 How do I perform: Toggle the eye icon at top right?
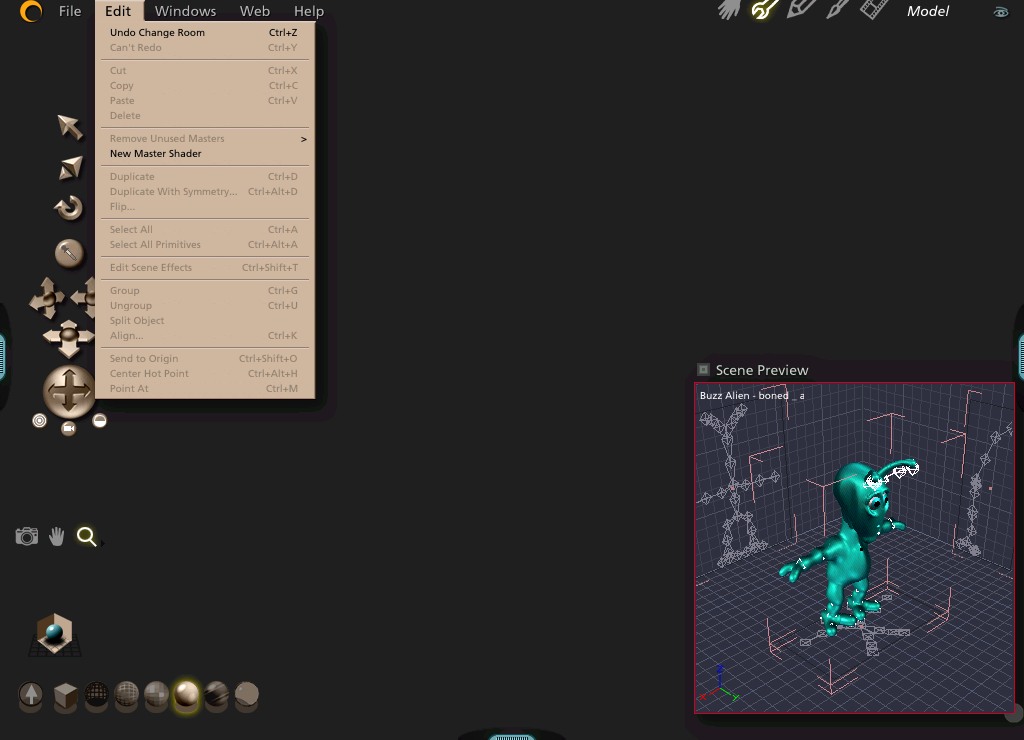coord(1000,12)
